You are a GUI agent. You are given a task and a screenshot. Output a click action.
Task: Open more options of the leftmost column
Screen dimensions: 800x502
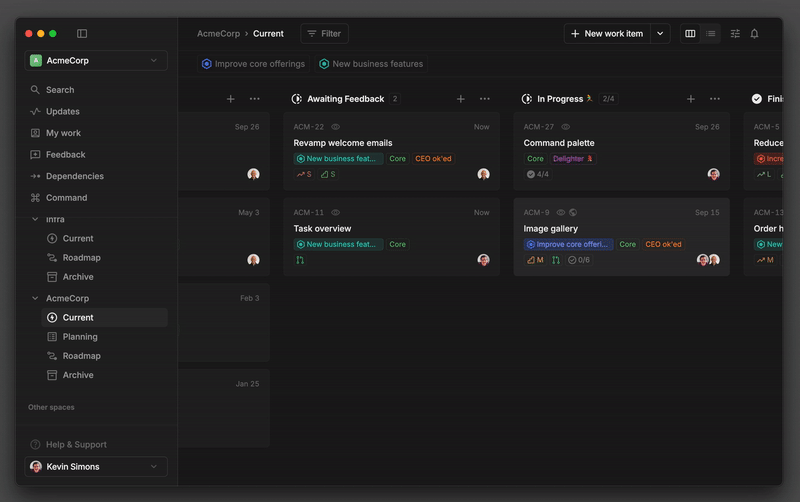pyautogui.click(x=255, y=99)
